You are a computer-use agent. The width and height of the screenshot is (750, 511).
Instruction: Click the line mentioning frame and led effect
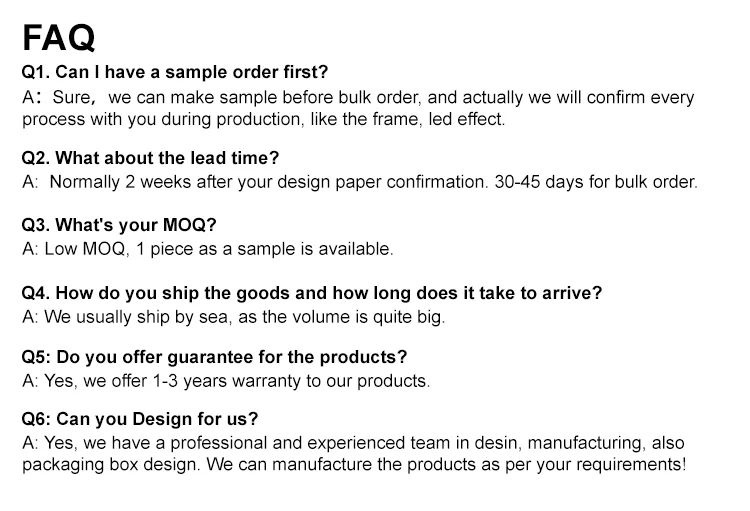[x=264, y=119]
